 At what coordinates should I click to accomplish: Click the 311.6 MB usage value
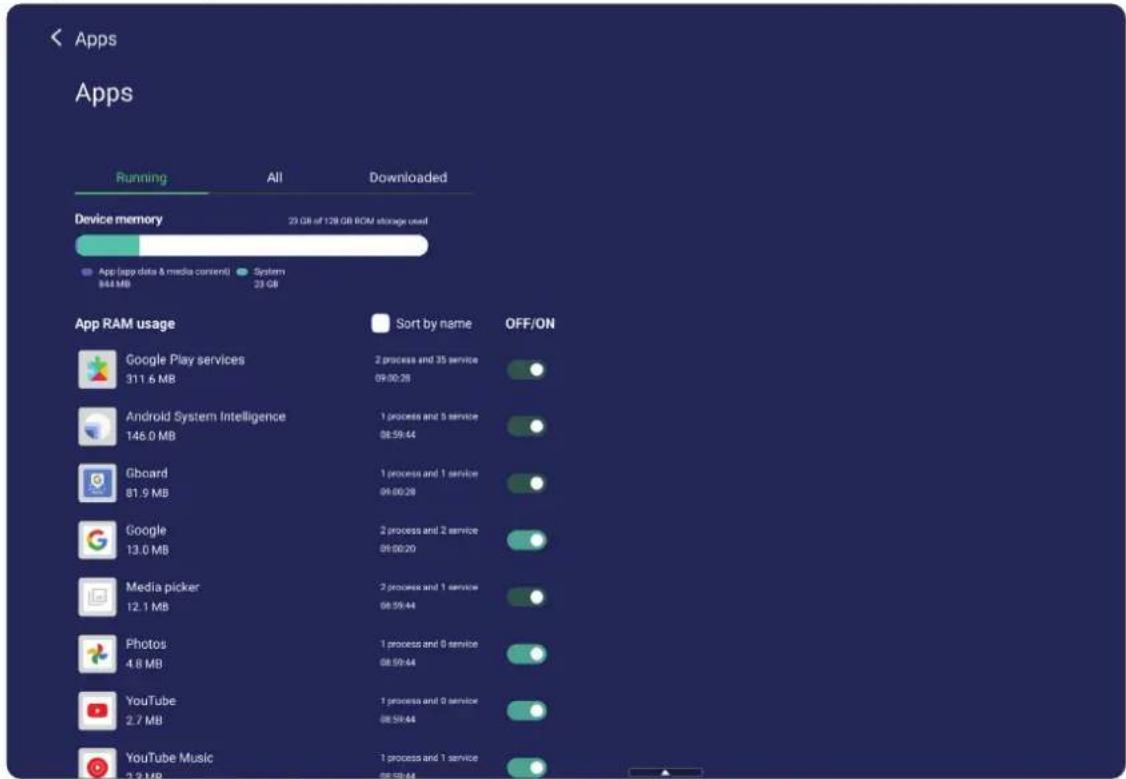pos(150,379)
